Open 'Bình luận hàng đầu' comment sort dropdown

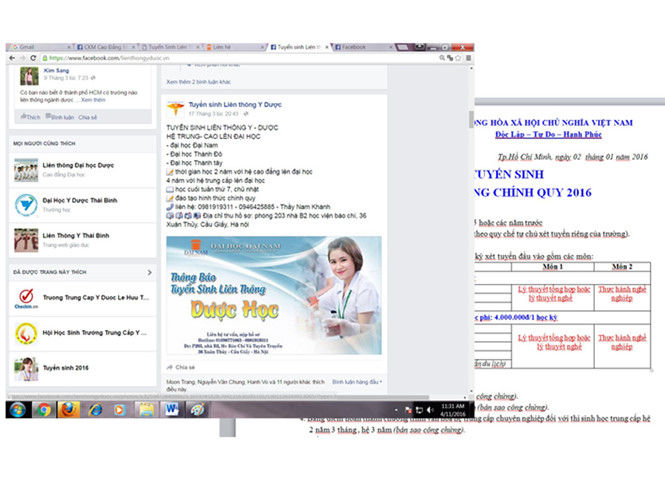[x=357, y=381]
